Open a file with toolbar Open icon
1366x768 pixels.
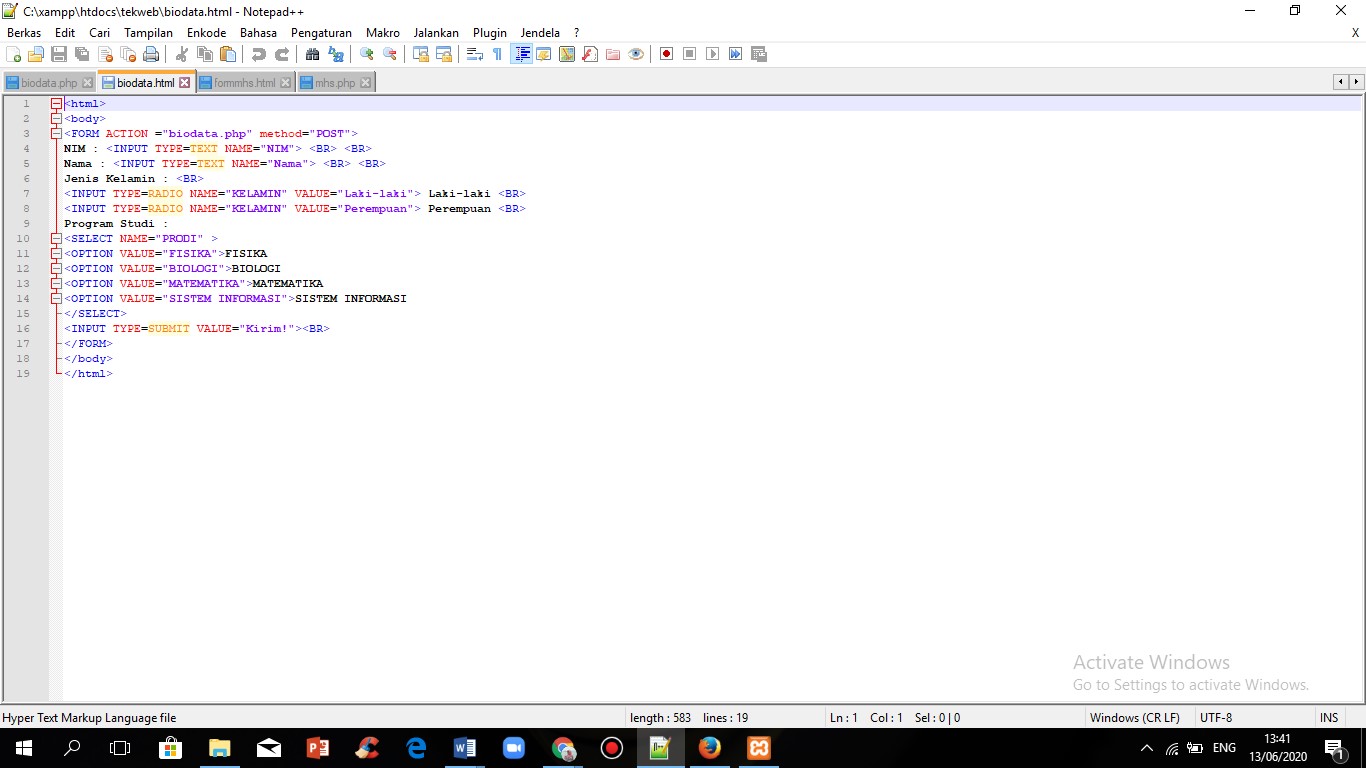click(x=36, y=54)
